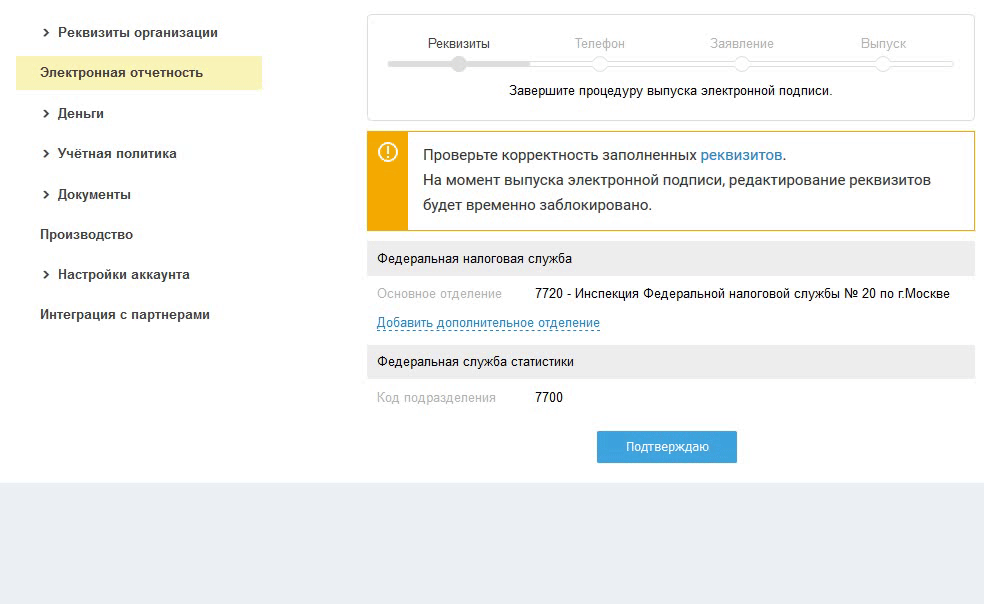Click the Реквизиты step circle marker
Viewport: 984px width, 604px height.
point(459,64)
